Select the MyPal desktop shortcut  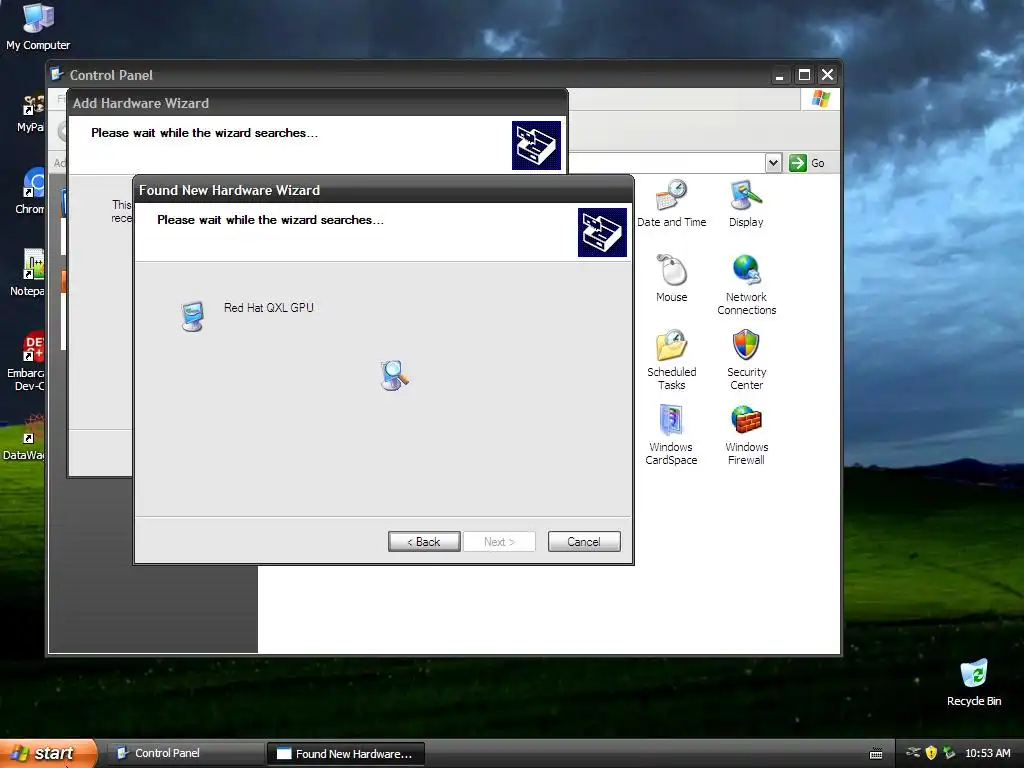pos(31,112)
